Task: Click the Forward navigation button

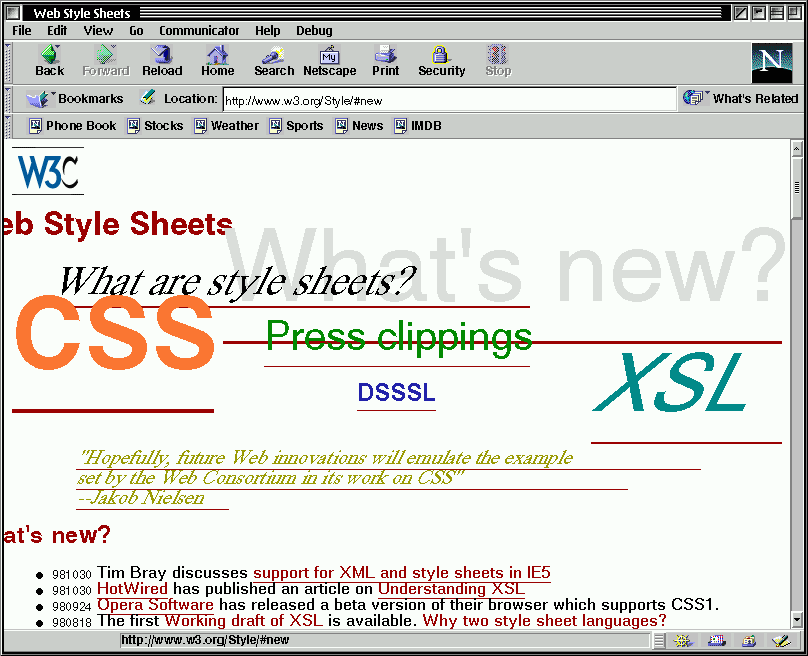Action: click(x=106, y=61)
